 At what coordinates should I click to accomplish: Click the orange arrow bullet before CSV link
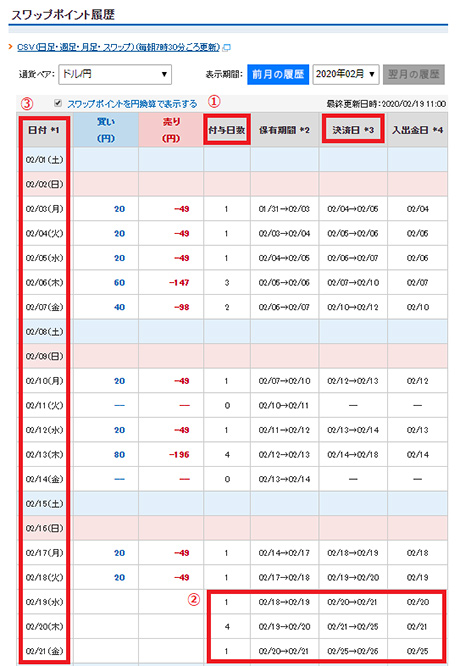[11, 47]
